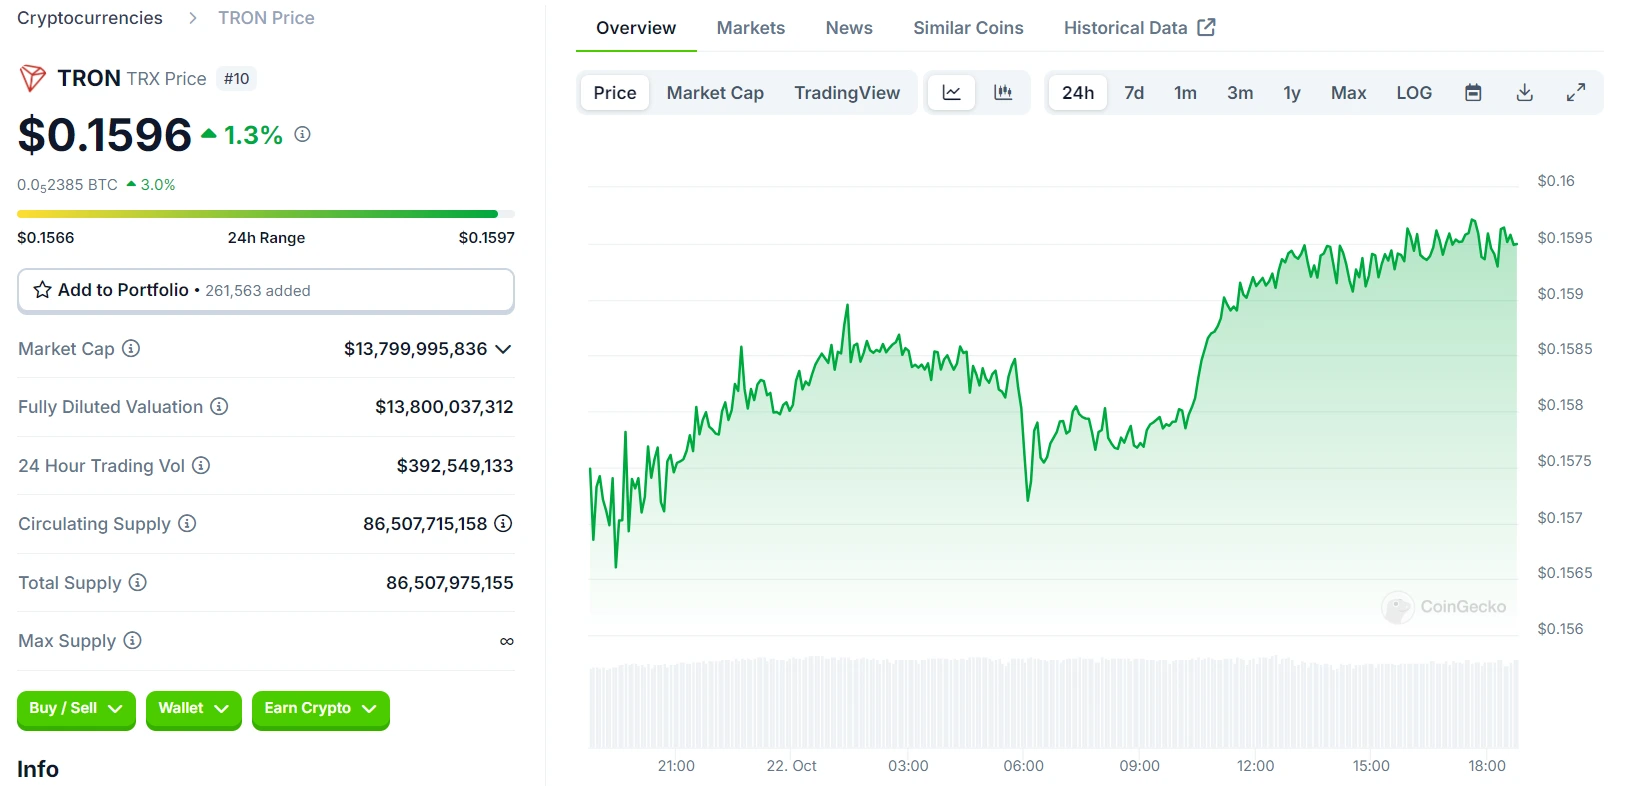Screen dimensions: 1635x786
Task: Open the Wallet dropdown
Action: pos(194,709)
